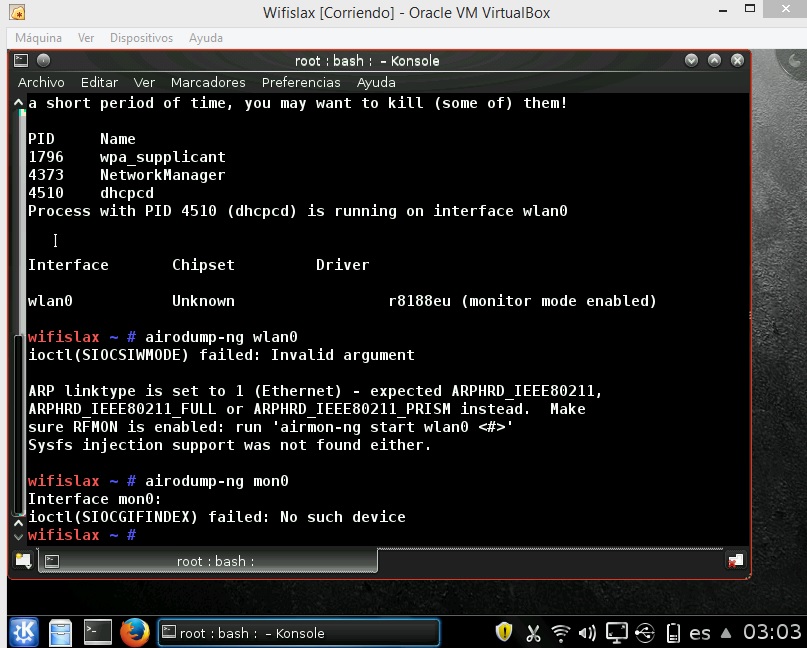Click the last empty 'wifislax ~ #' prompt
Screen dimensions: 807x648
[x=82, y=535]
